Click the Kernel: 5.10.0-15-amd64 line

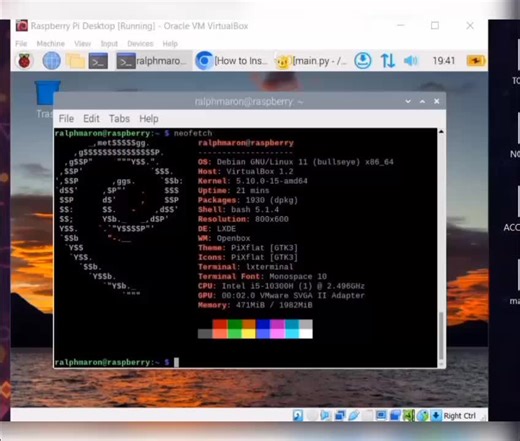click(253, 181)
